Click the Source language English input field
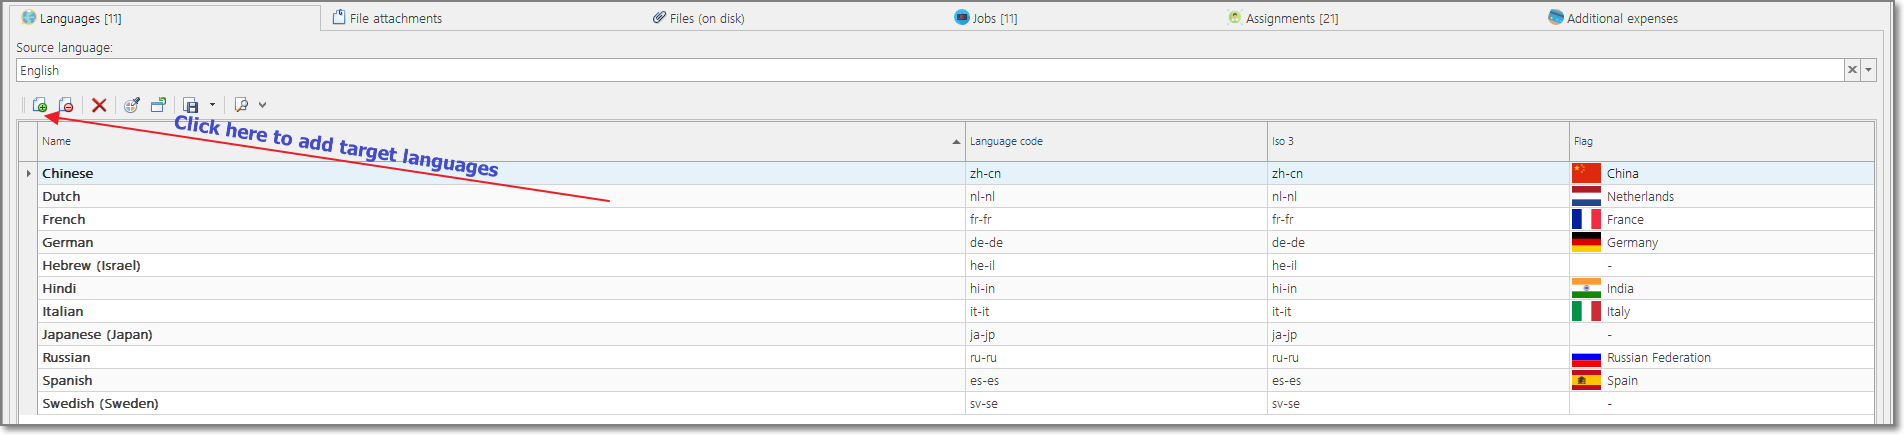Image resolution: width=1904 pixels, height=435 pixels. tap(930, 70)
